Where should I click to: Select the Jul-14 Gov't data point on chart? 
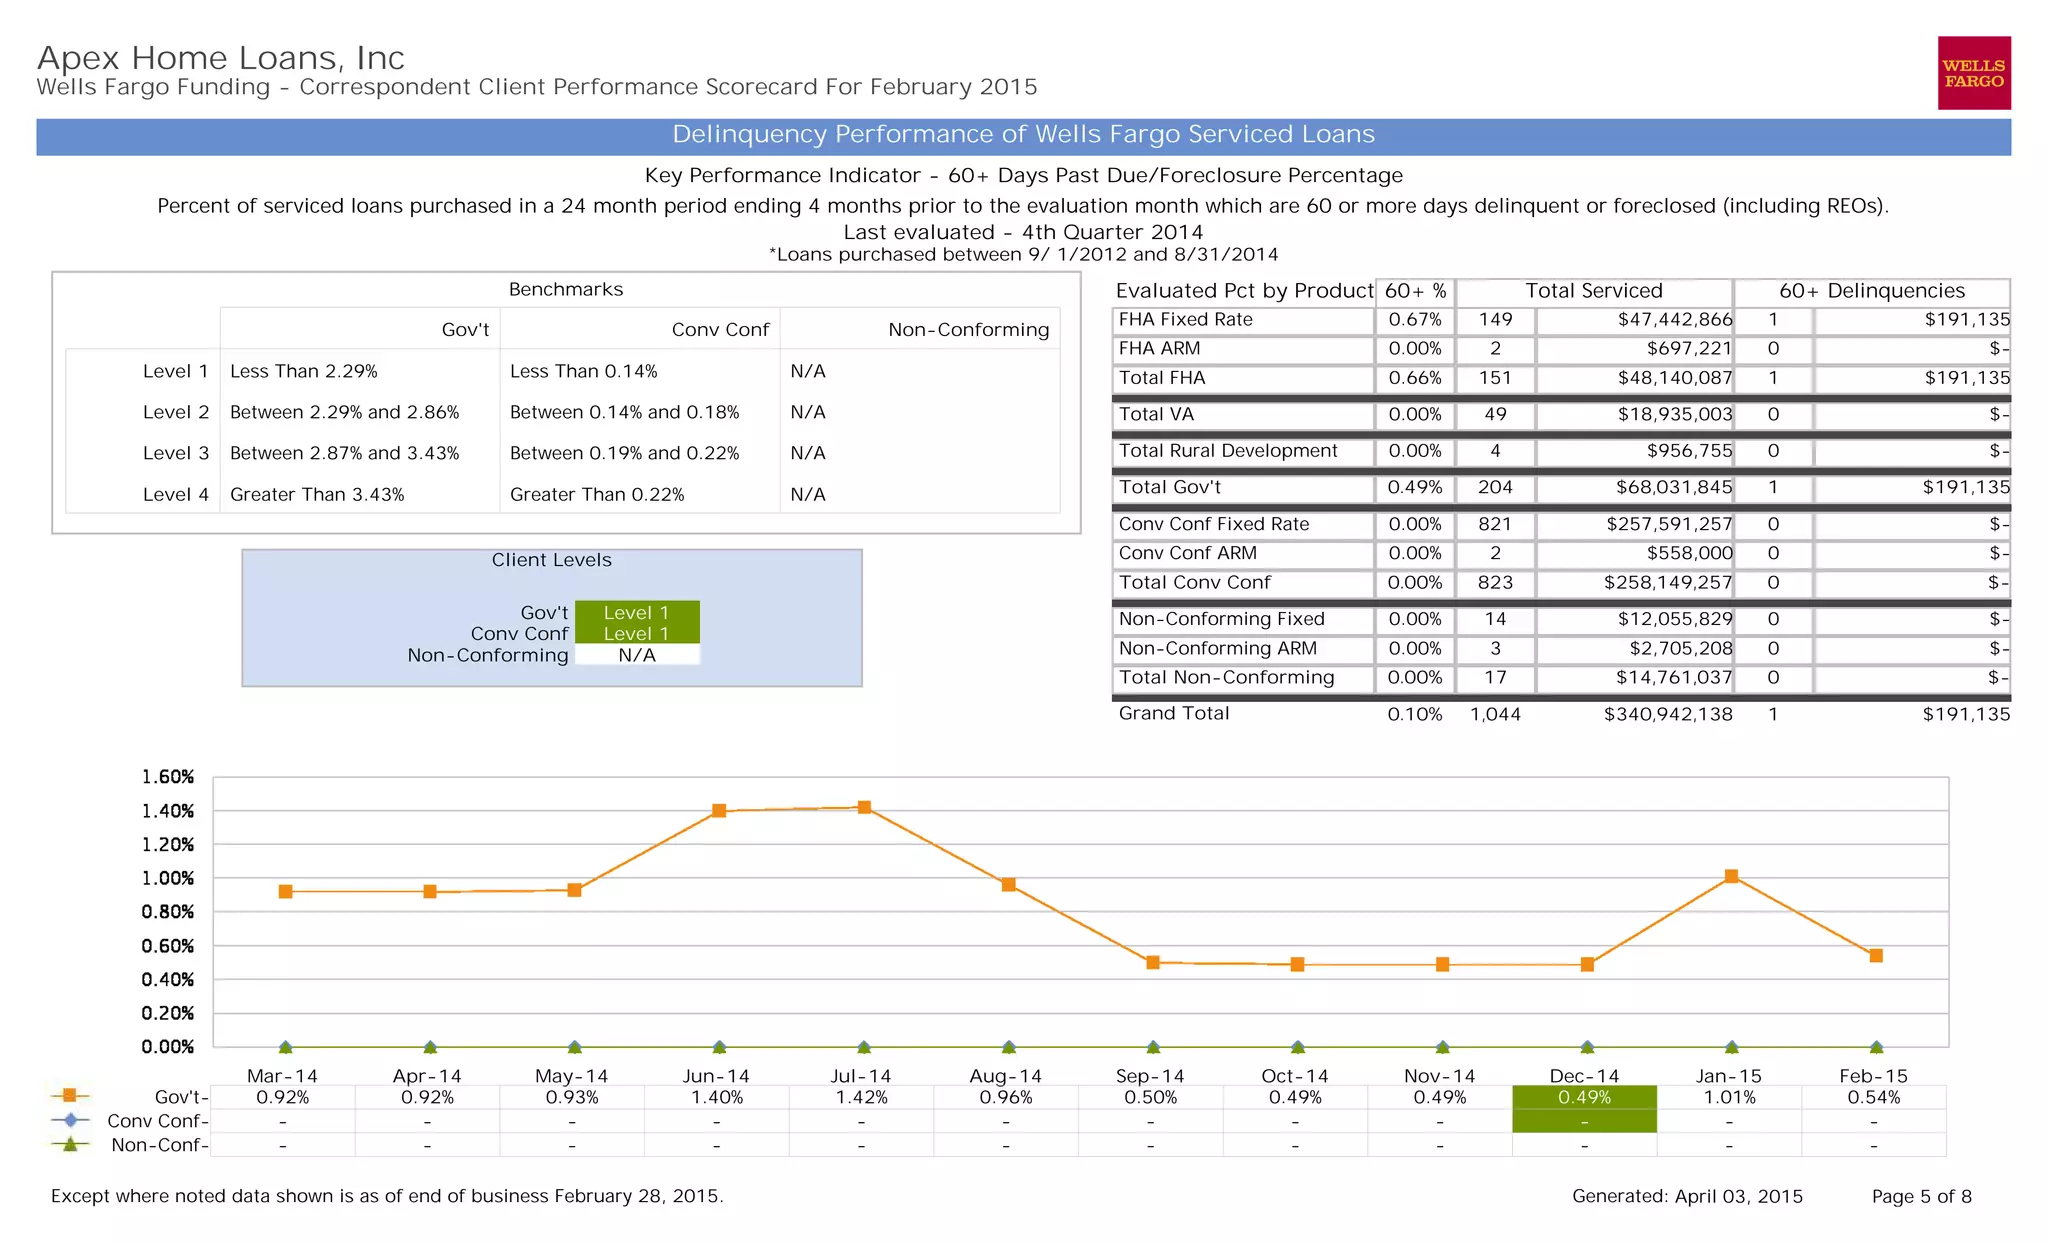(x=864, y=807)
